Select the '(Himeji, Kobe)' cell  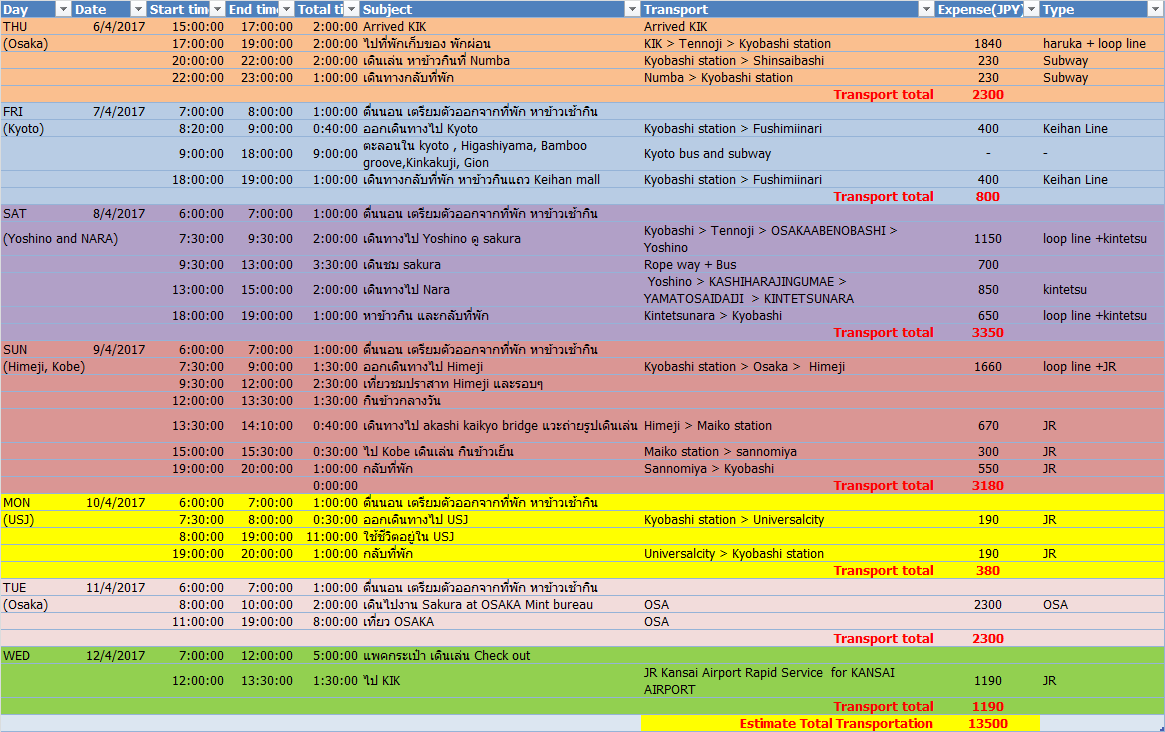click(44, 367)
